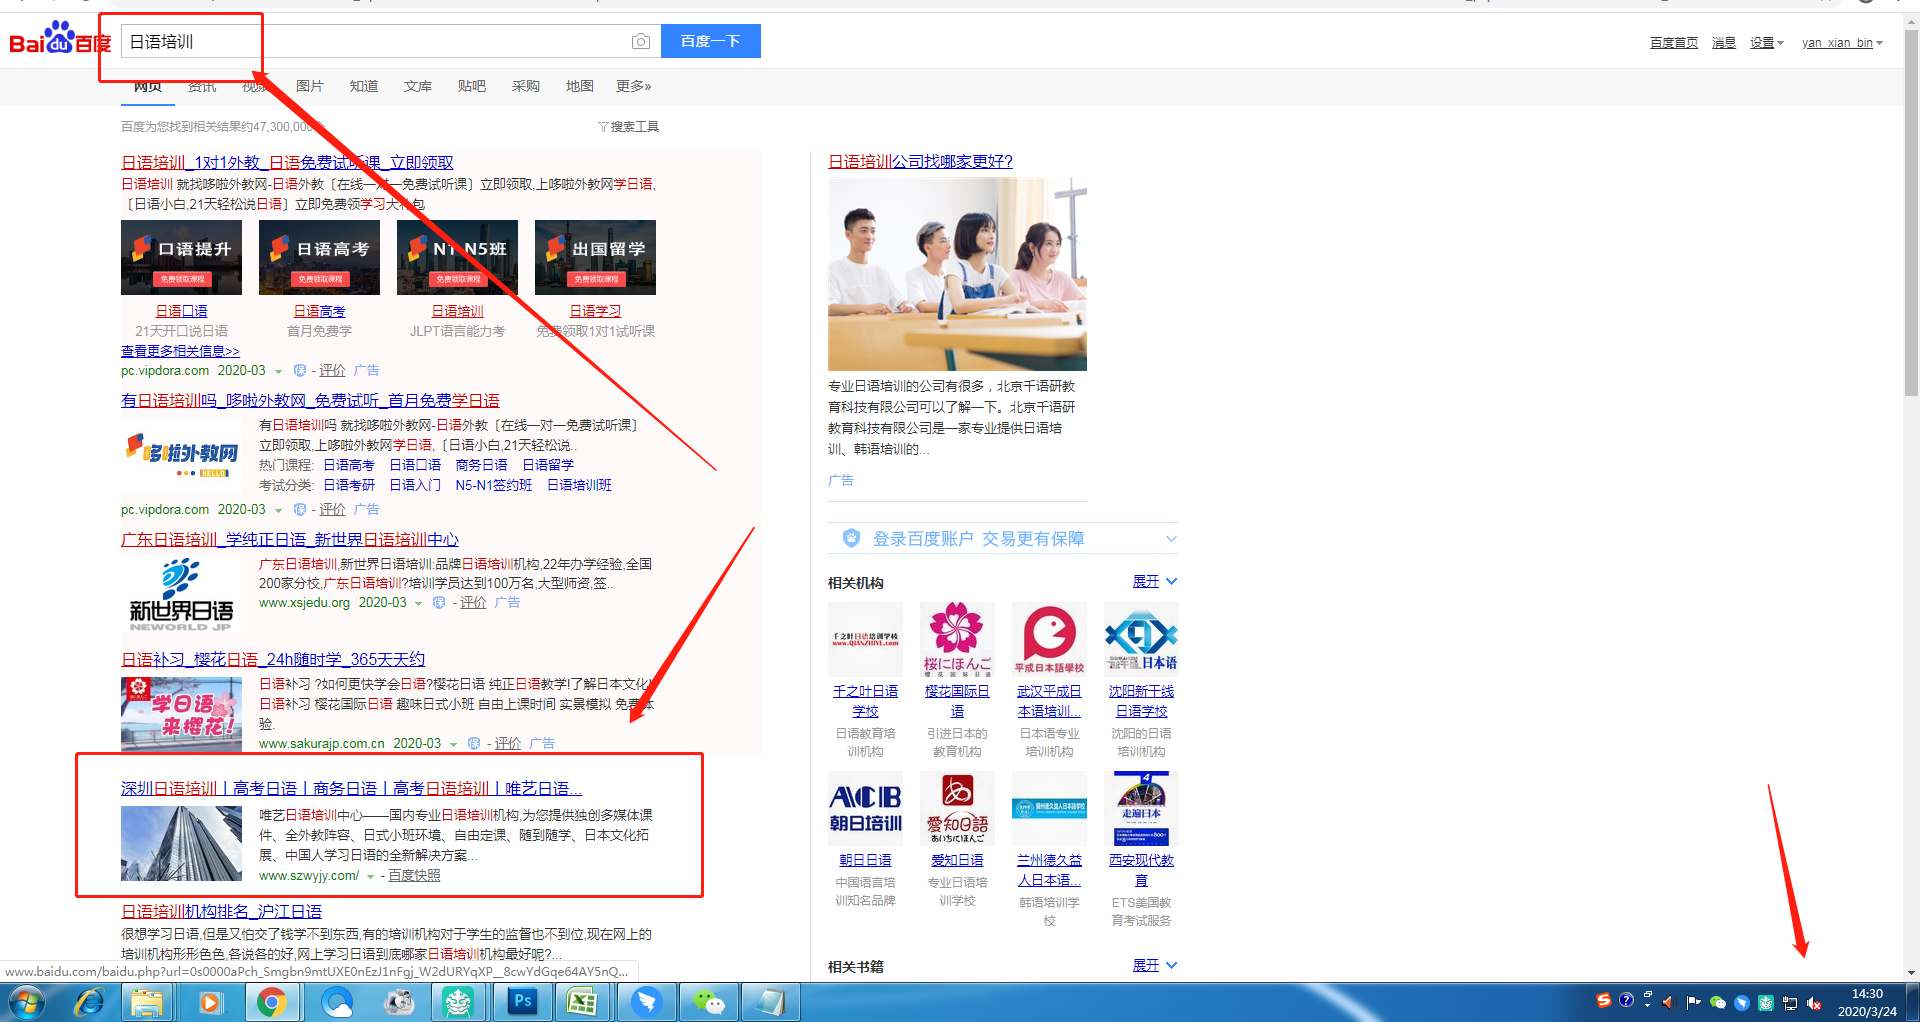Open 百度快照 for www.szwyjy.com
Viewport: 1920px width, 1022px height.
click(x=414, y=876)
